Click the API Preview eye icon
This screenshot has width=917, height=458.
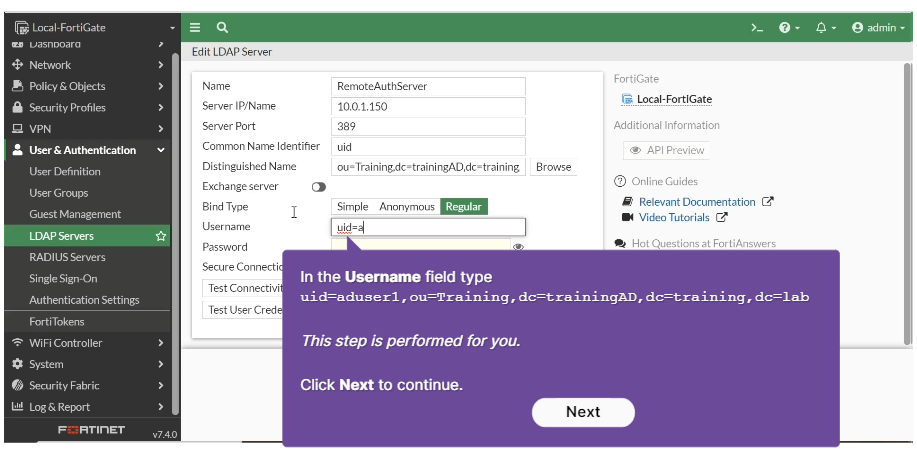pyautogui.click(x=635, y=150)
